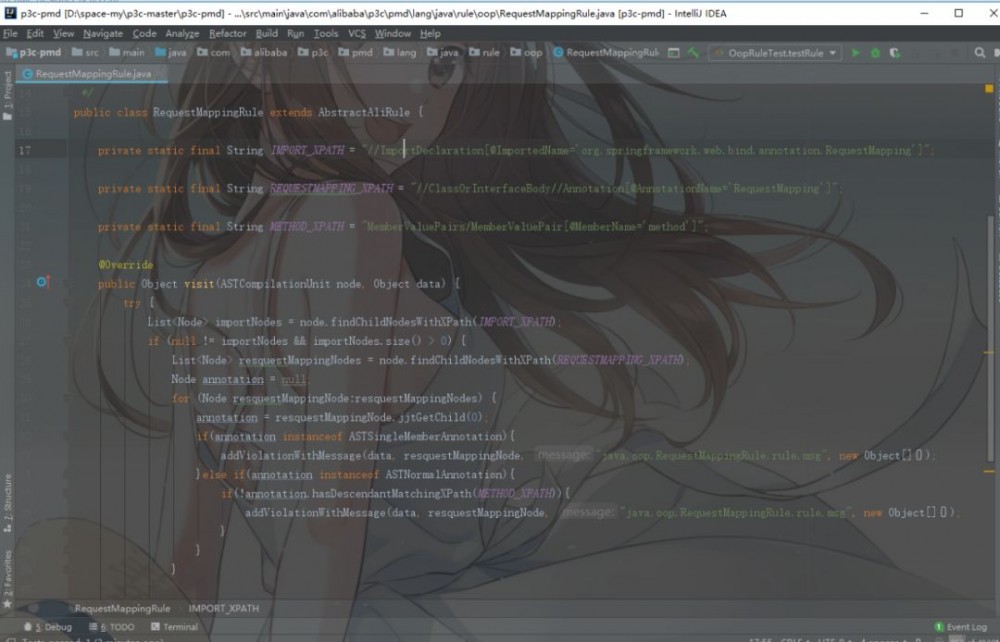Screen dimensions: 1000x642
Task: Click the yellow inspection indicator square
Action: [989, 89]
